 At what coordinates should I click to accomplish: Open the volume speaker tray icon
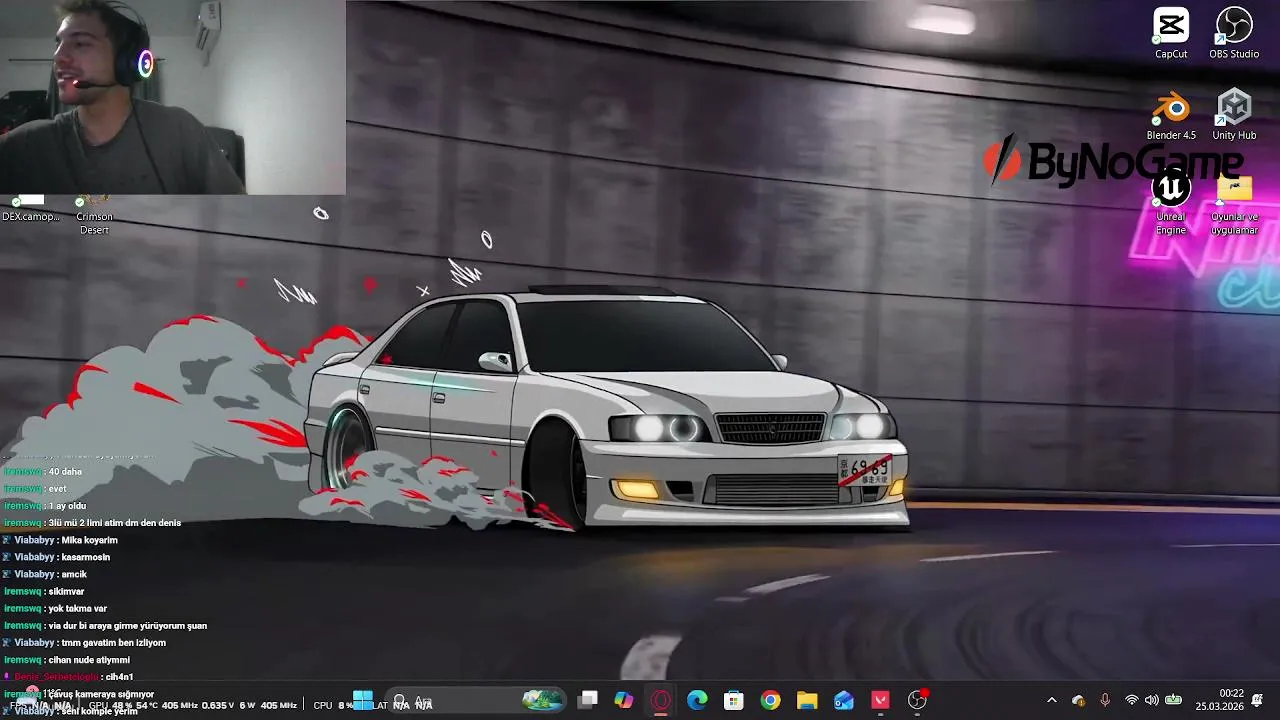coord(1151,700)
